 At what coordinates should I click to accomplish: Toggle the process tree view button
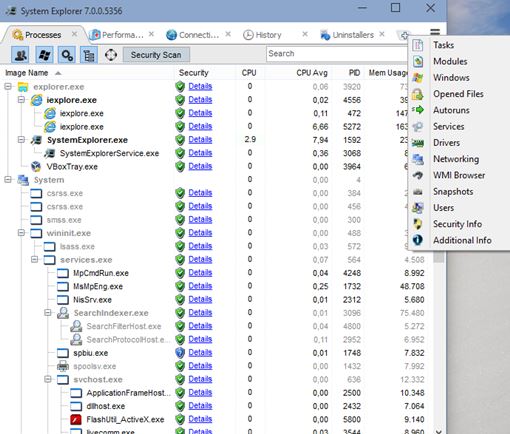point(89,55)
